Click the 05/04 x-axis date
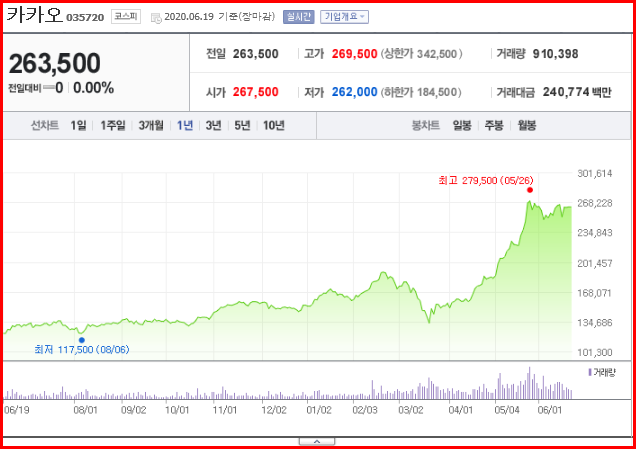The height and width of the screenshot is (449, 636). tap(507, 410)
